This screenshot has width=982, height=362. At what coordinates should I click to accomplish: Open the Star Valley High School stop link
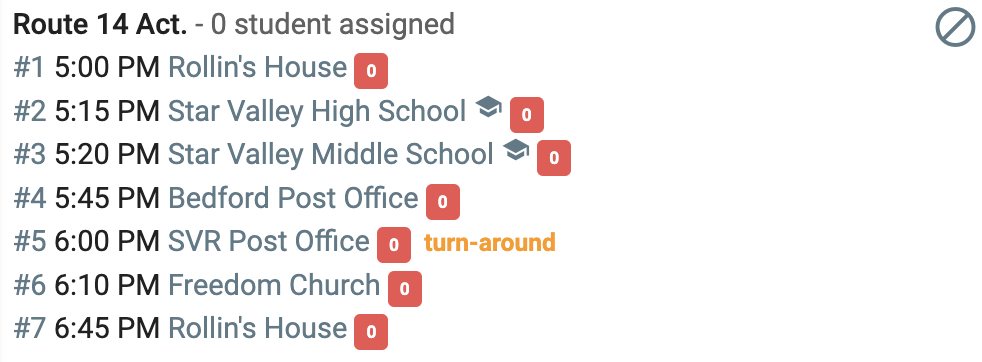pyautogui.click(x=317, y=111)
